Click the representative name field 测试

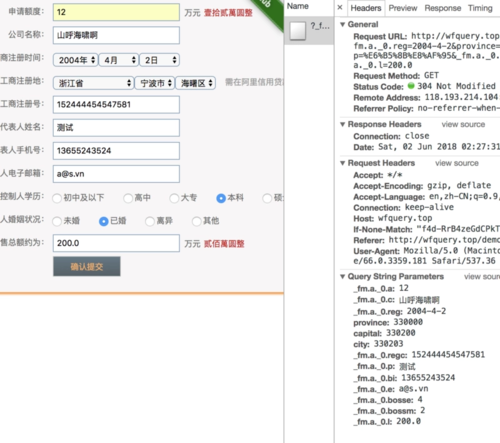pyautogui.click(x=116, y=128)
